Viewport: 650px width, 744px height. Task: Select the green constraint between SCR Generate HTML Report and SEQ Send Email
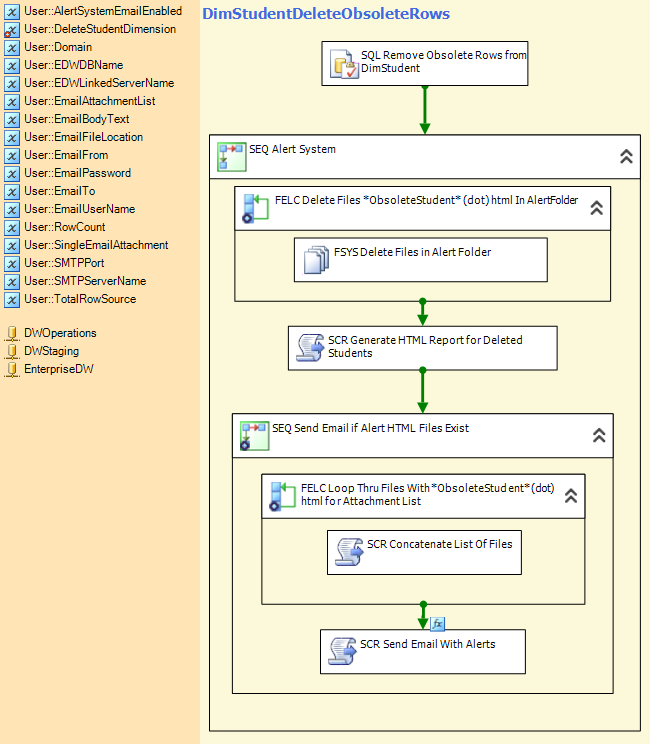coord(423,391)
